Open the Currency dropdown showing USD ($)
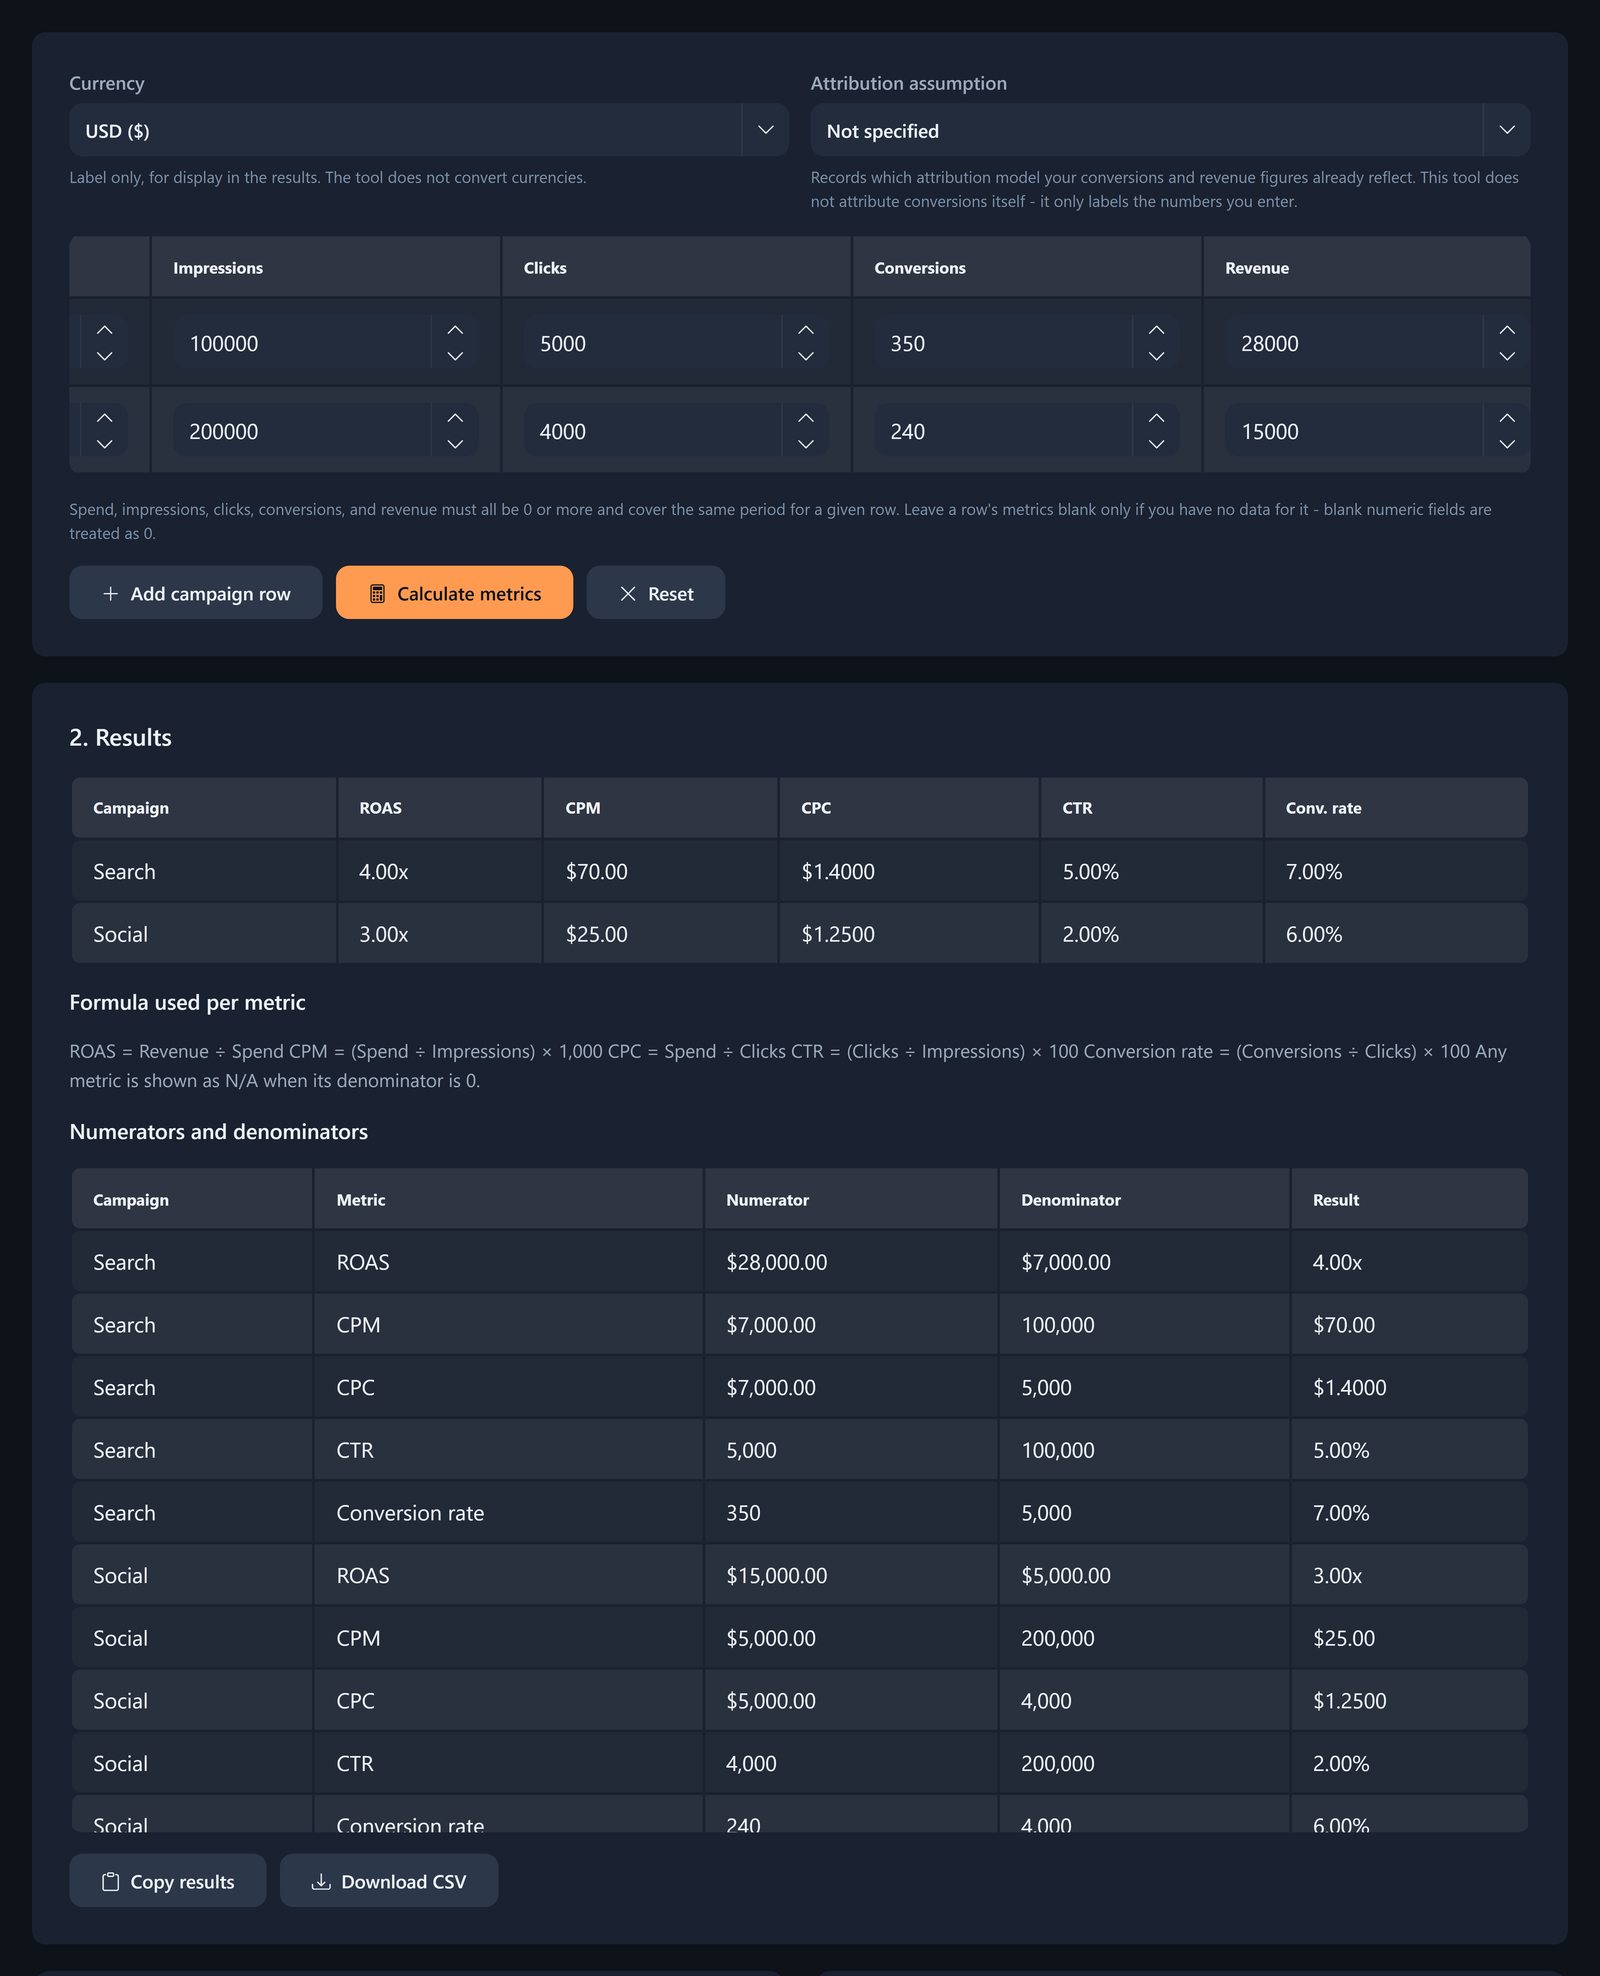The image size is (1600, 1976). point(429,130)
